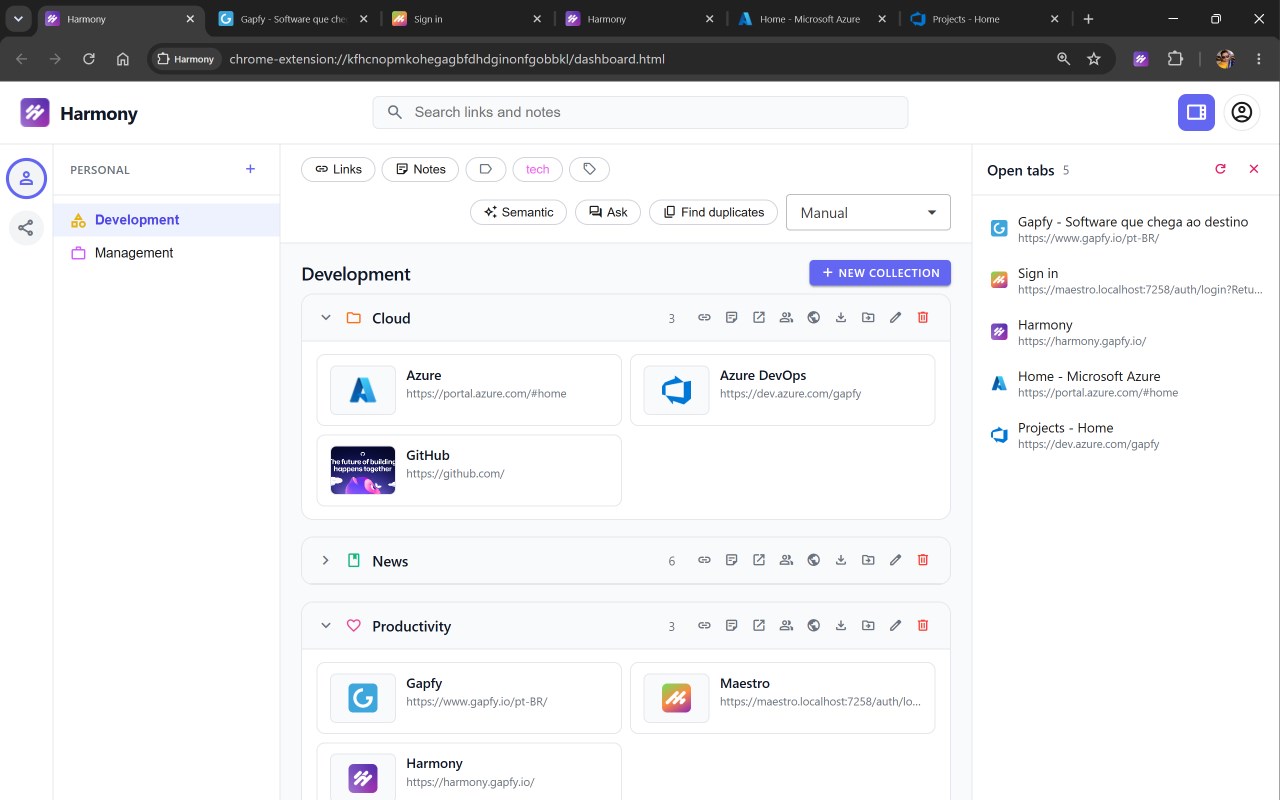Open the Manual sort dropdown
The height and width of the screenshot is (800, 1280).
(x=868, y=212)
